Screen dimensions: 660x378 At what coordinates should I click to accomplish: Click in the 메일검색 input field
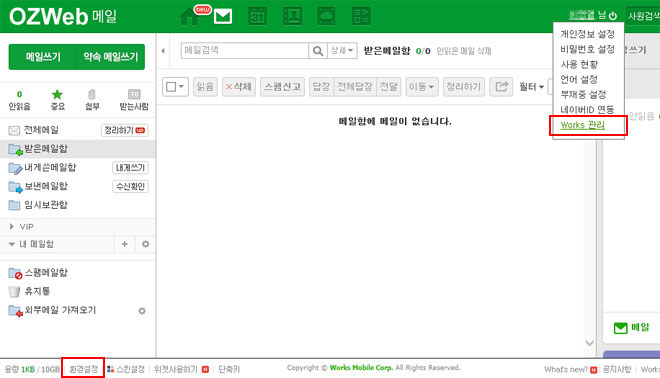pyautogui.click(x=245, y=51)
